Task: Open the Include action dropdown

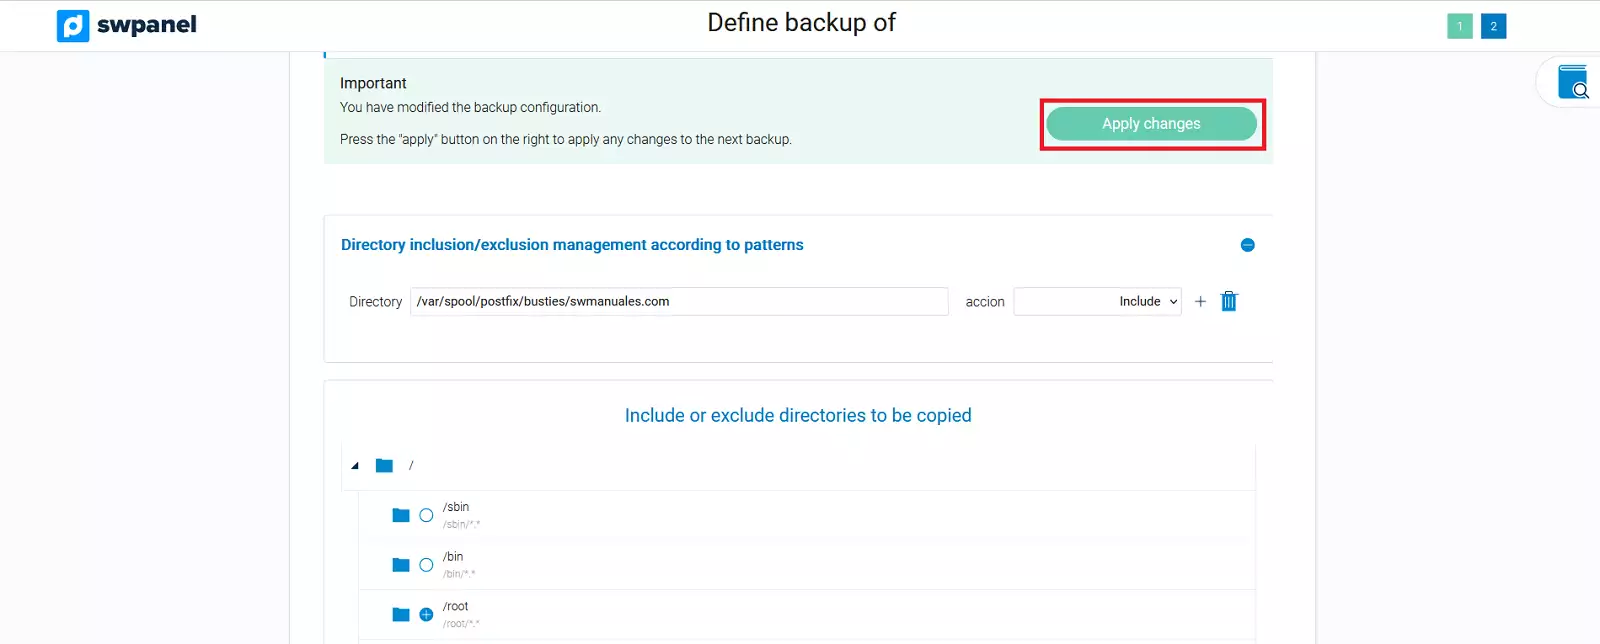Action: 1098,301
